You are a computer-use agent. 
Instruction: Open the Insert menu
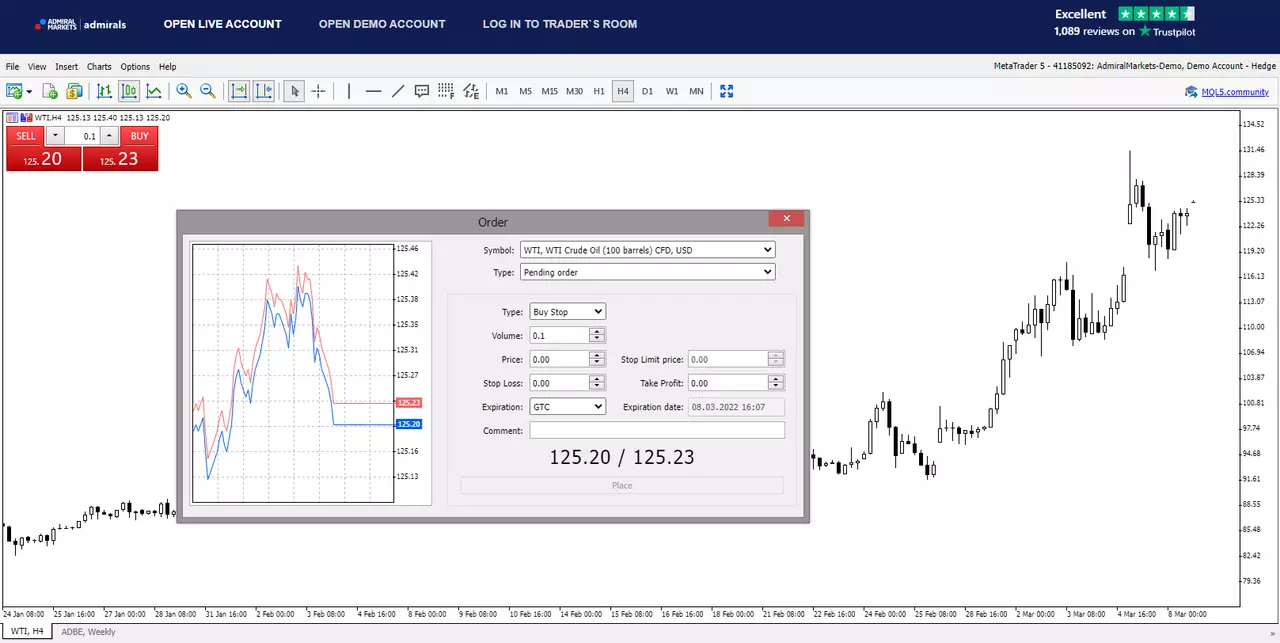coord(67,67)
